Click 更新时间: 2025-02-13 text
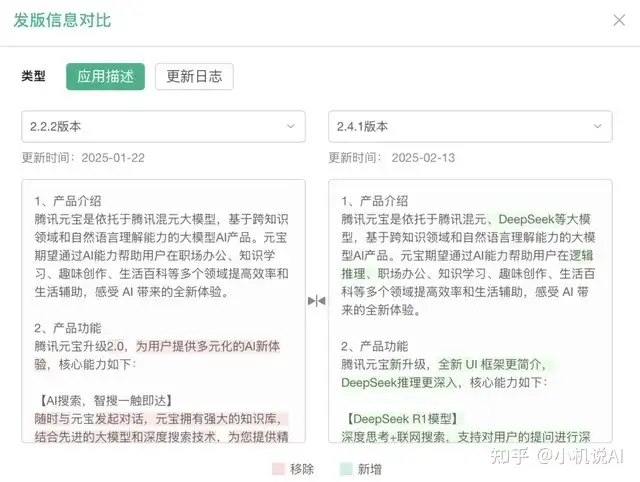 tap(392, 158)
